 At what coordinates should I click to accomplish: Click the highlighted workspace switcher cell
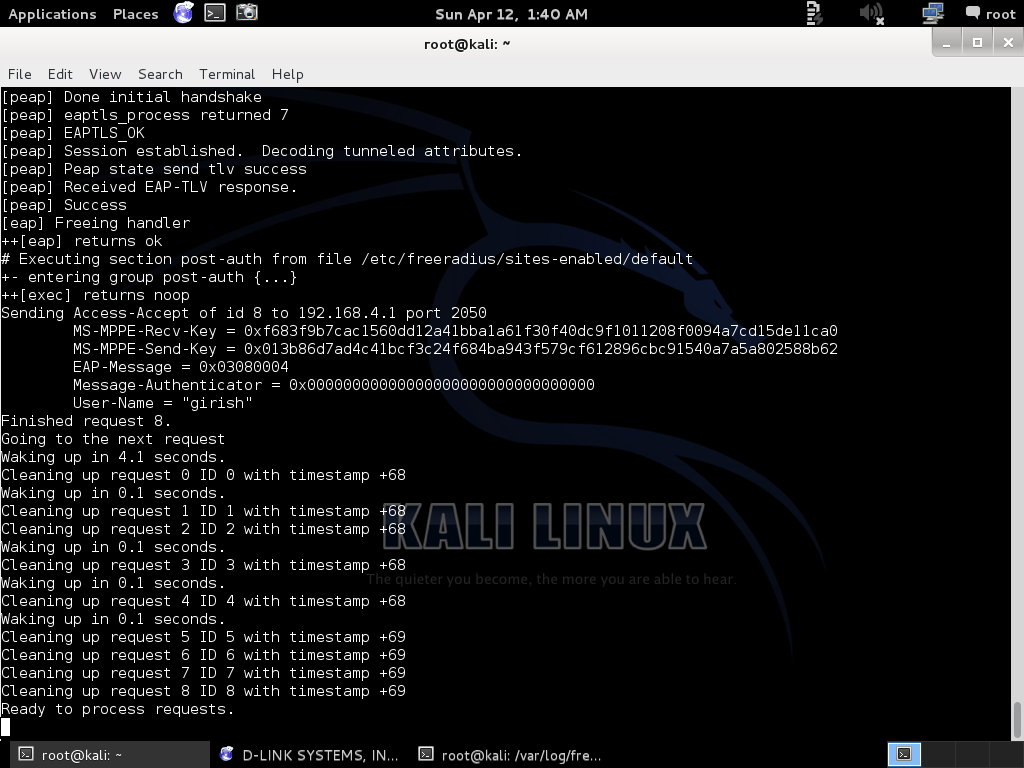click(x=904, y=754)
